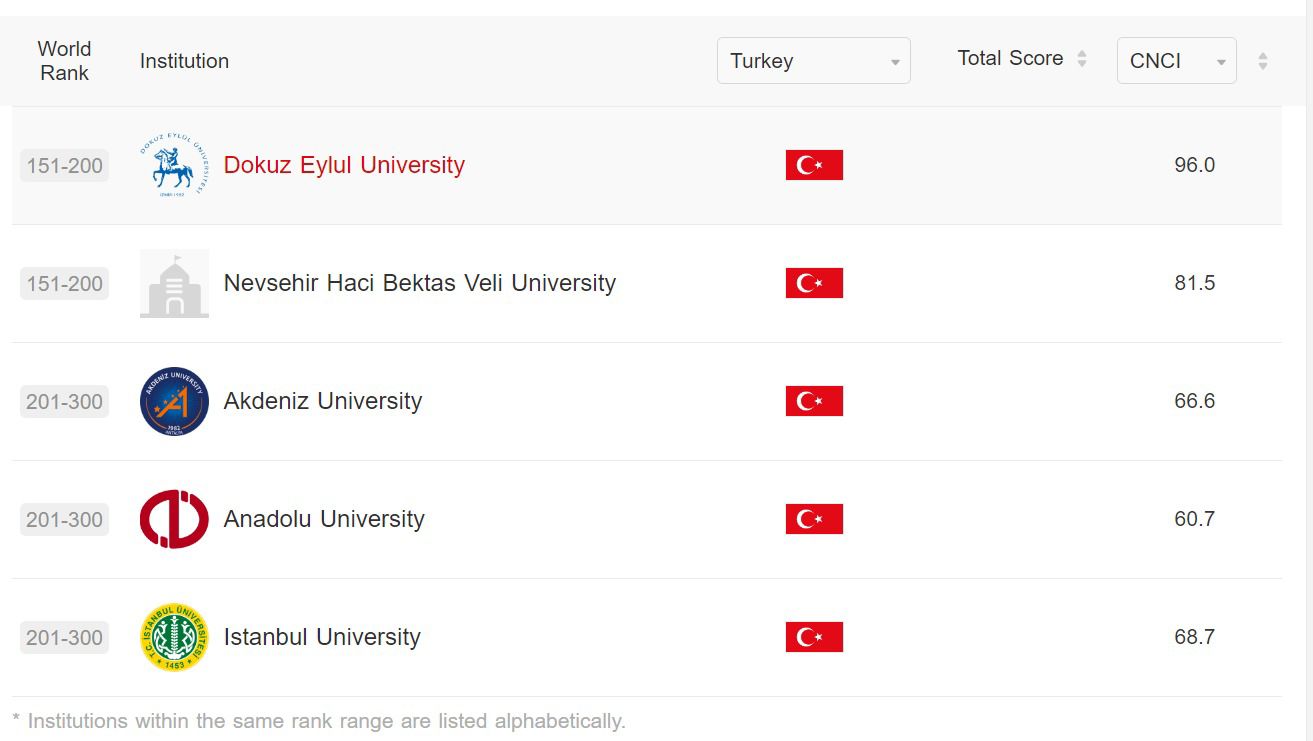Click Dokuz Eylul's 151-200 rank badge
This screenshot has width=1313, height=741.
[65, 166]
